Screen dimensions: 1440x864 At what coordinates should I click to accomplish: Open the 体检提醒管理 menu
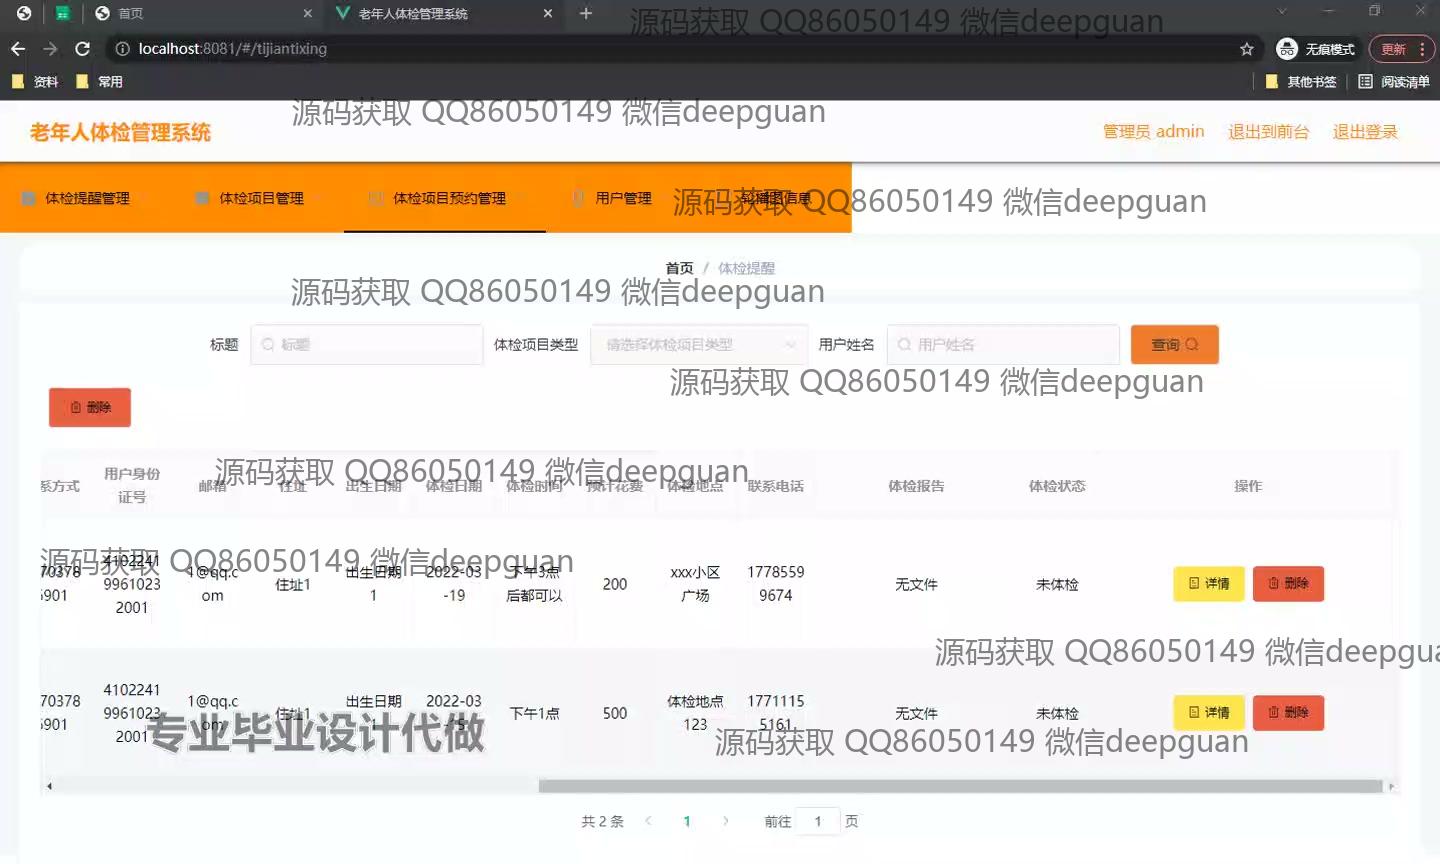pyautogui.click(x=87, y=198)
